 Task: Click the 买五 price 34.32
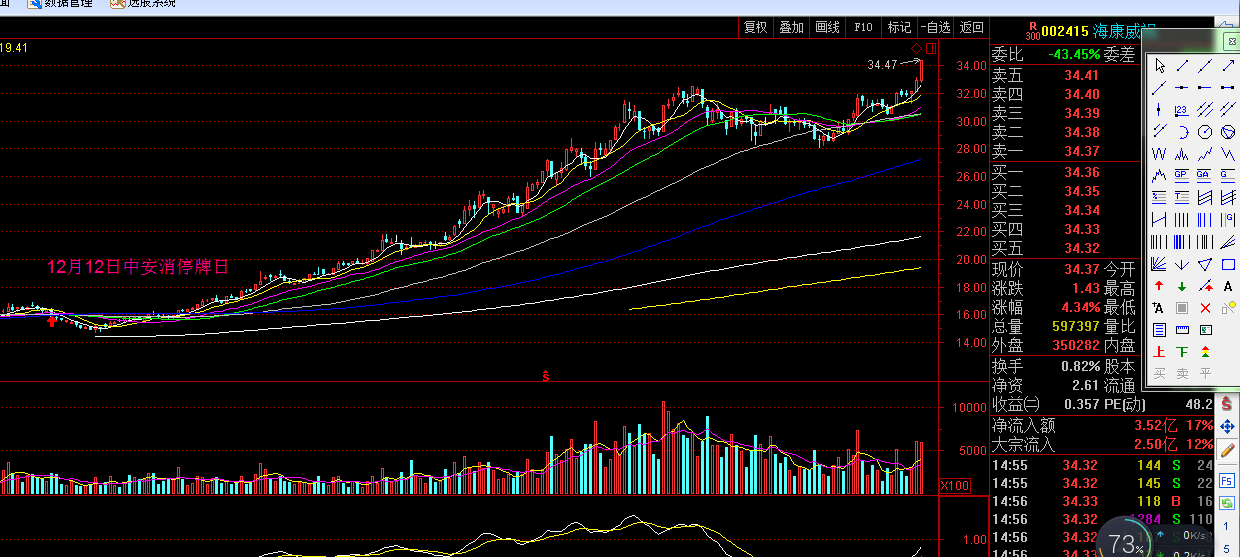click(x=1082, y=248)
